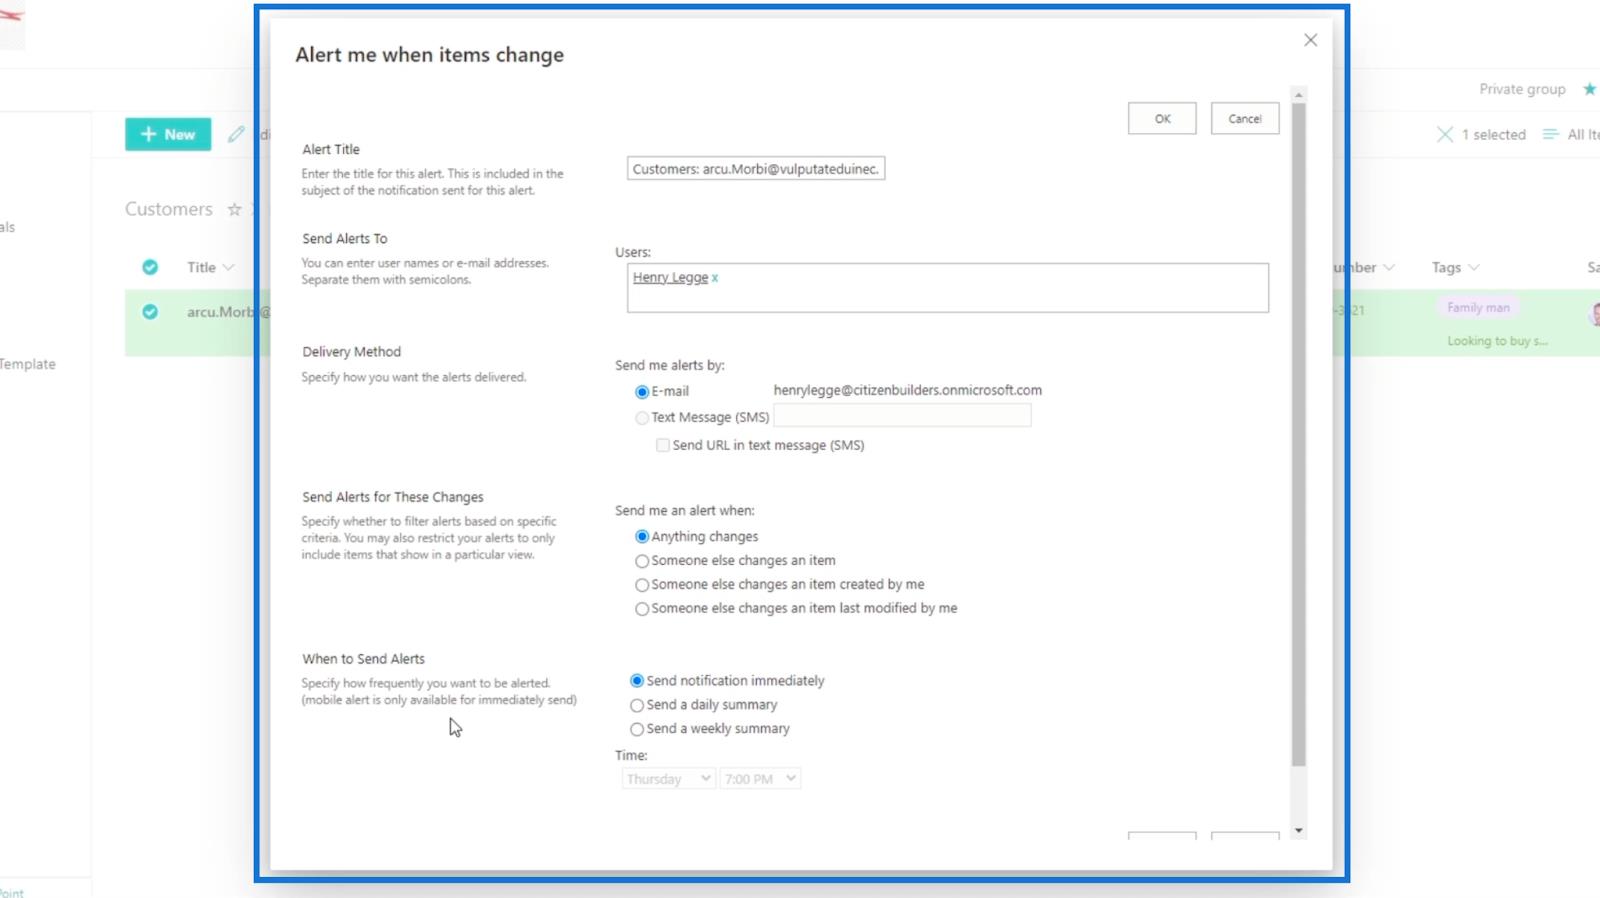The image size is (1600, 898).
Task: Choose Someone else changes item created by me
Action: tap(642, 585)
